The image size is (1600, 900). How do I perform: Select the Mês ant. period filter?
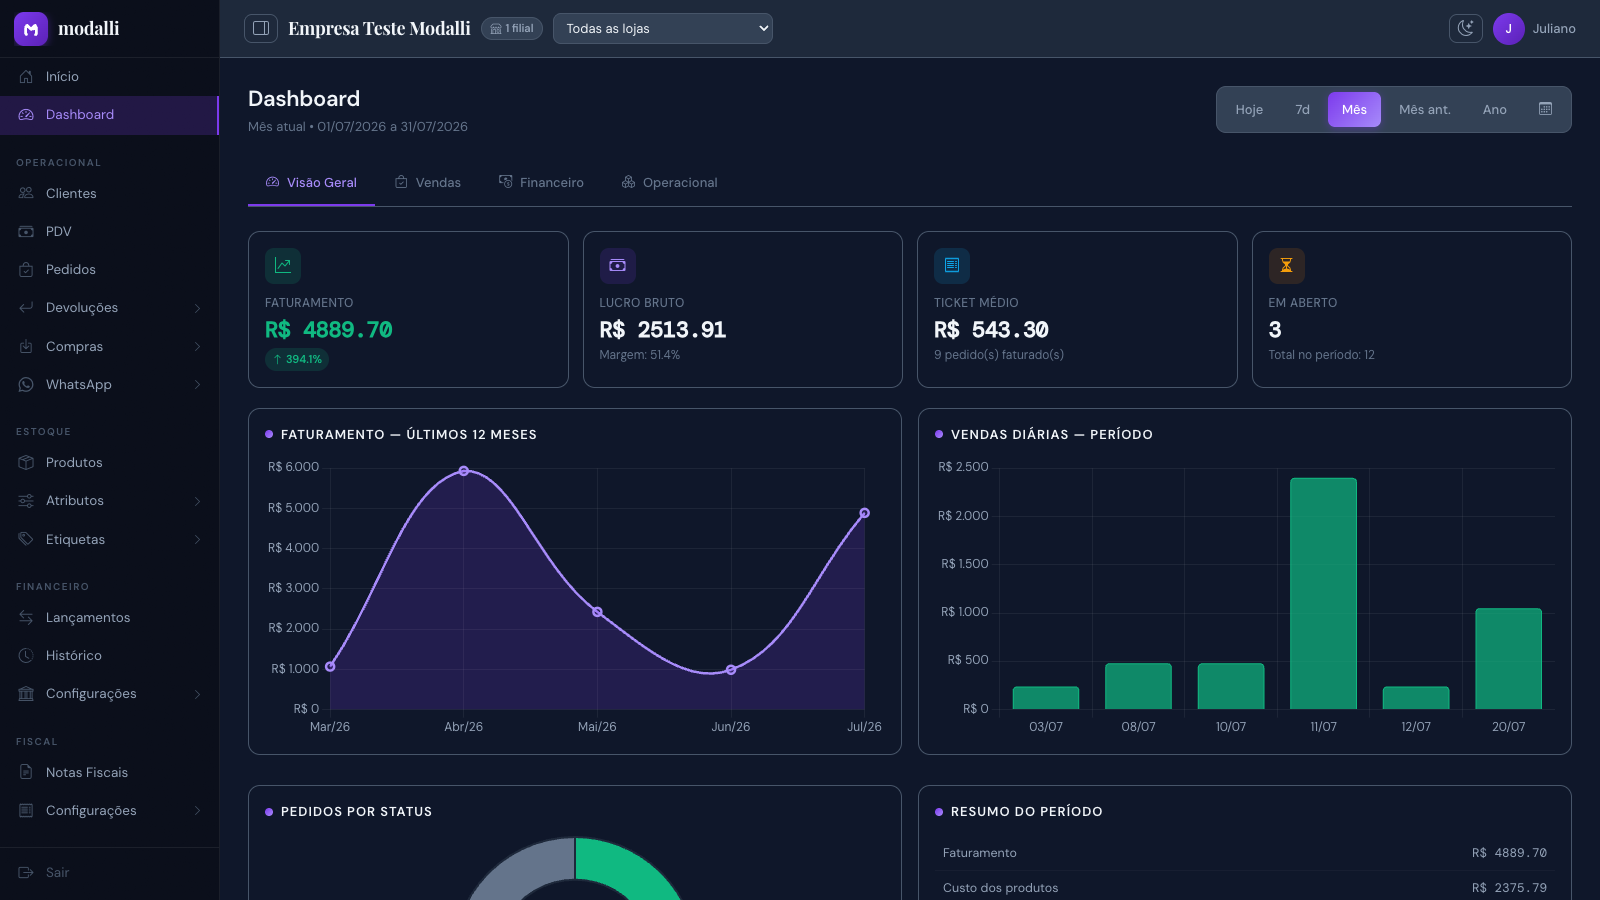coord(1425,110)
